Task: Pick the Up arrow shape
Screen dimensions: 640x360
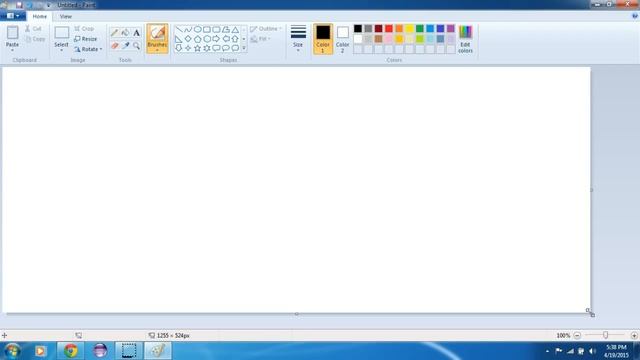Action: [x=235, y=39]
